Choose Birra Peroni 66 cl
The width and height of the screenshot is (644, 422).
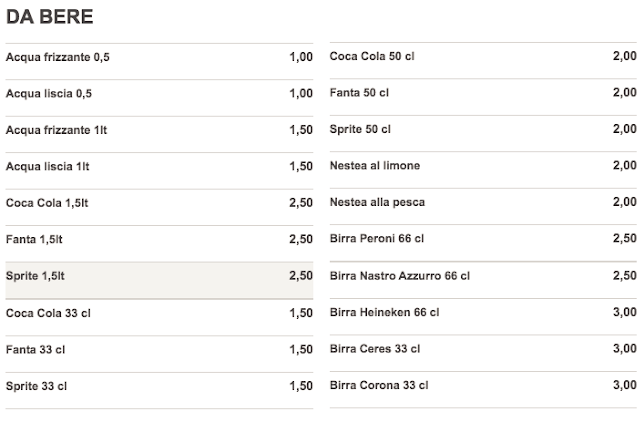point(377,238)
